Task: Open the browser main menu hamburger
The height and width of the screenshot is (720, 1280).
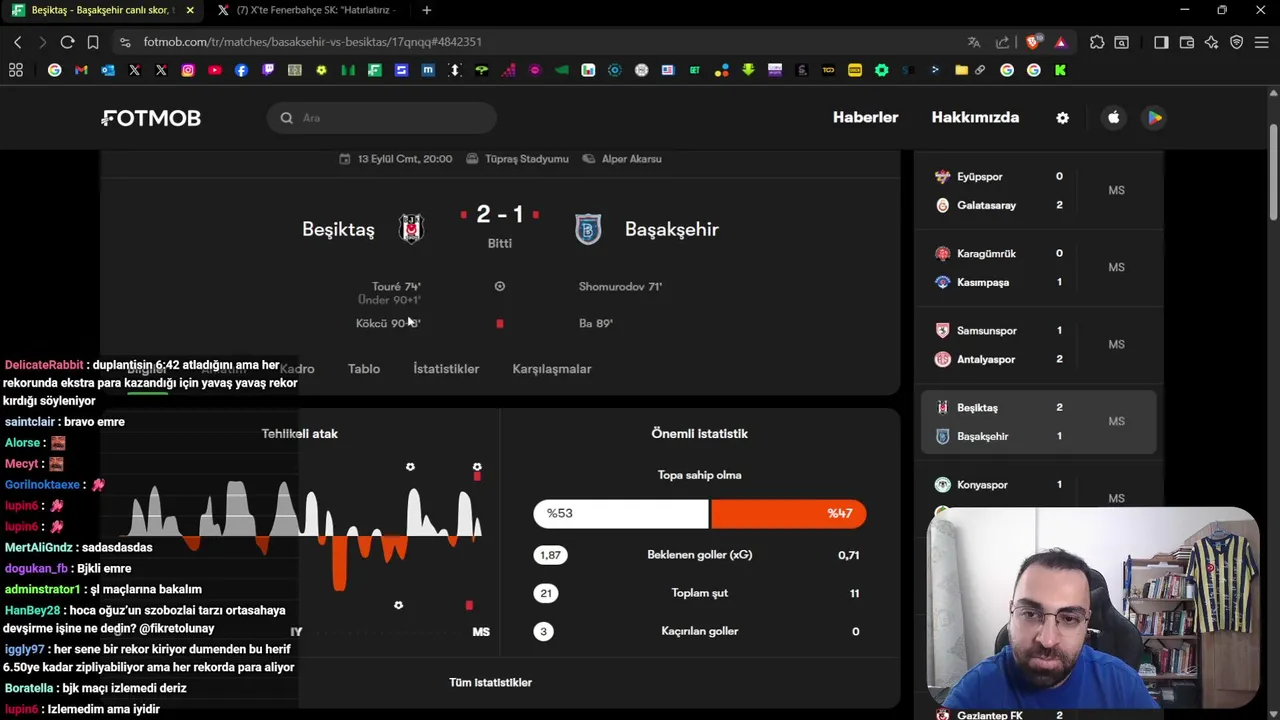Action: coord(1262,42)
